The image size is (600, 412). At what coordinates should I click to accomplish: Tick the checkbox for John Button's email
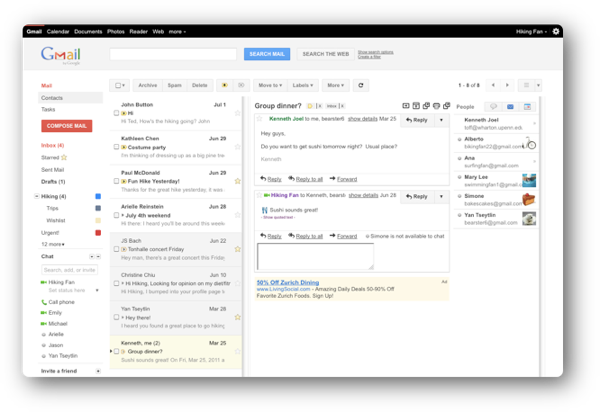tap(116, 113)
